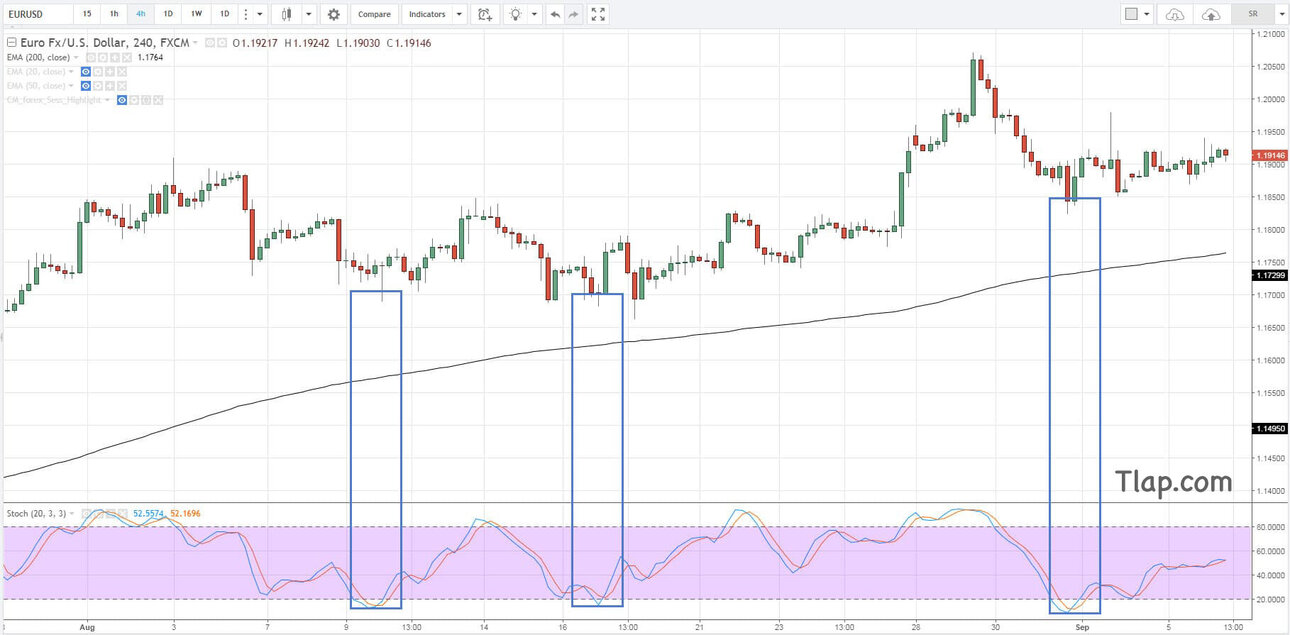Remove the Stoch (20, 3, 3) indicator
This screenshot has width=1290, height=635.
point(122,513)
